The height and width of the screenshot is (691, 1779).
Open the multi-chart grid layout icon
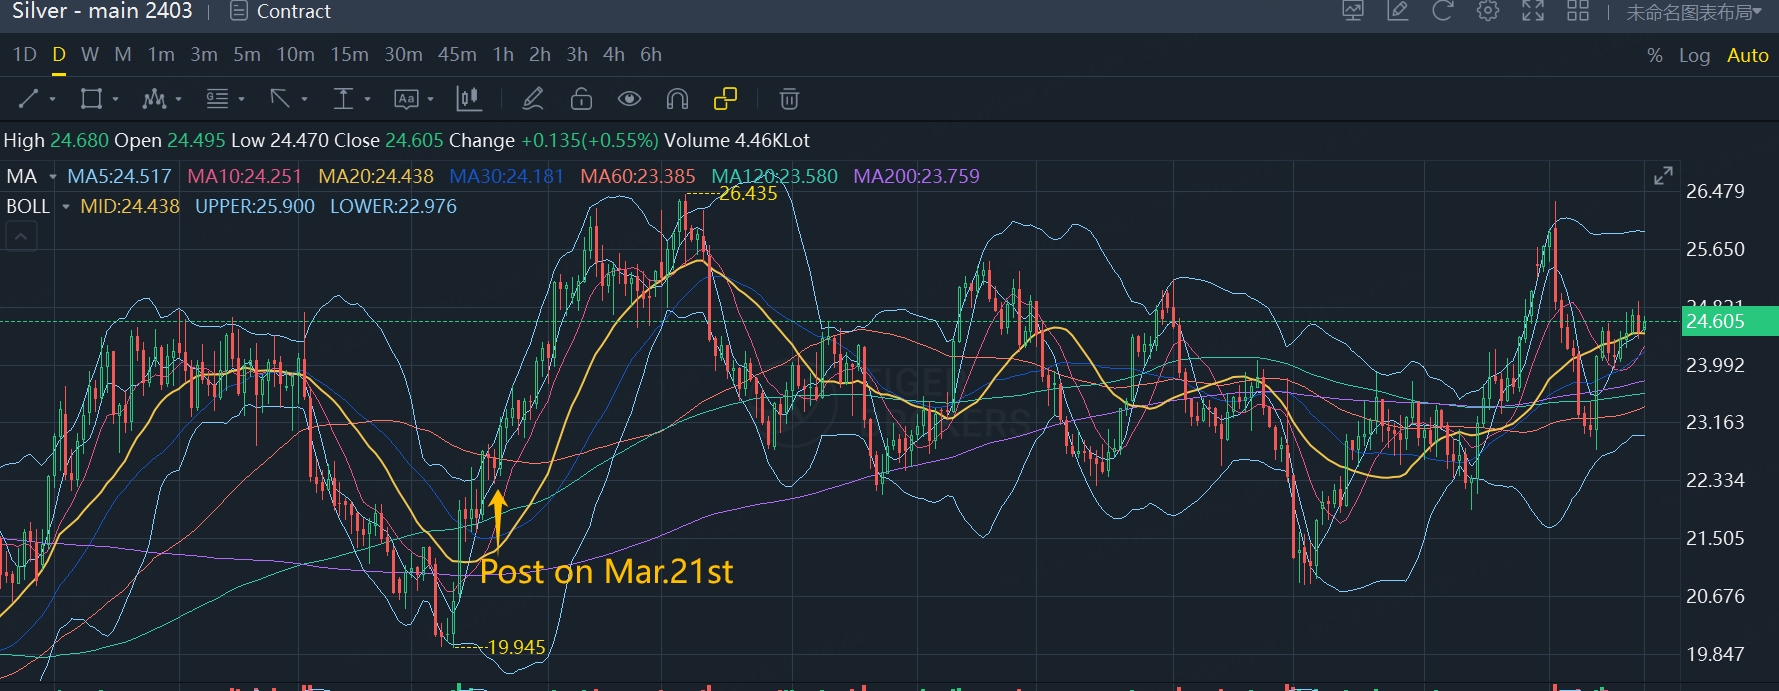tap(1578, 12)
